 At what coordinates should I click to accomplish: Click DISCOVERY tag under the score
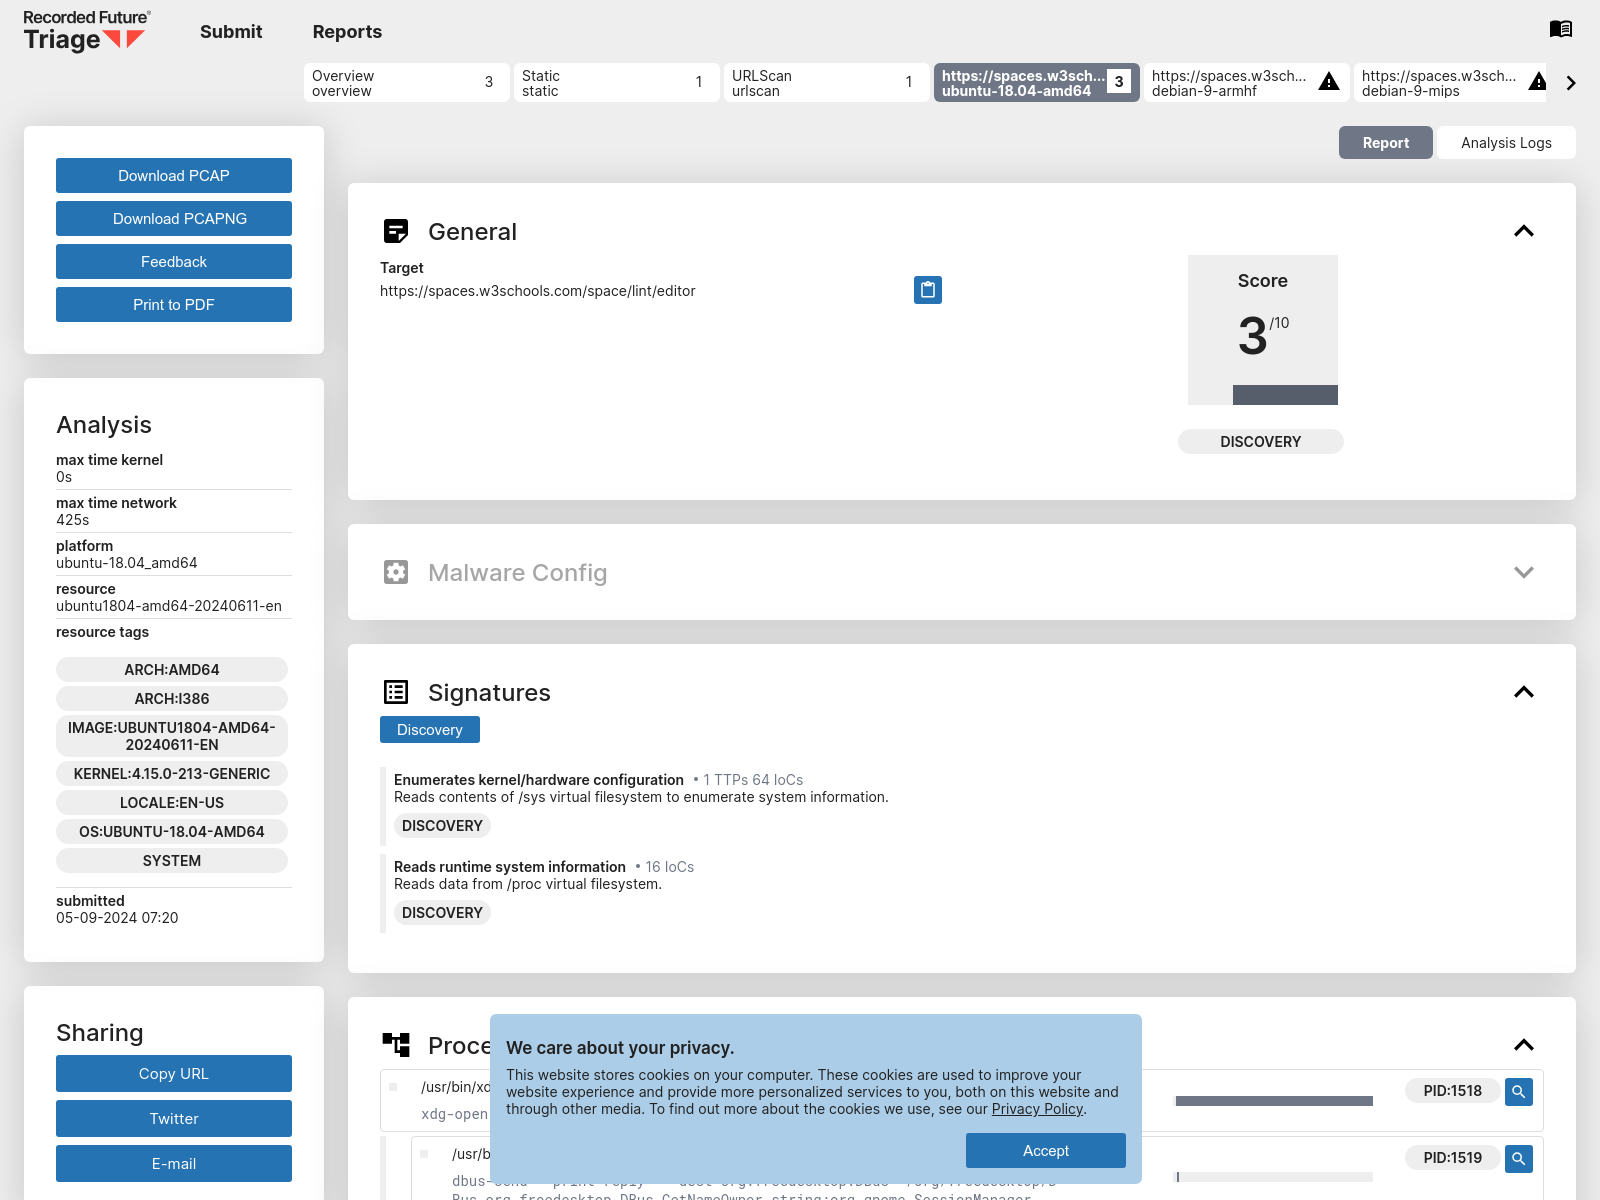click(1261, 441)
